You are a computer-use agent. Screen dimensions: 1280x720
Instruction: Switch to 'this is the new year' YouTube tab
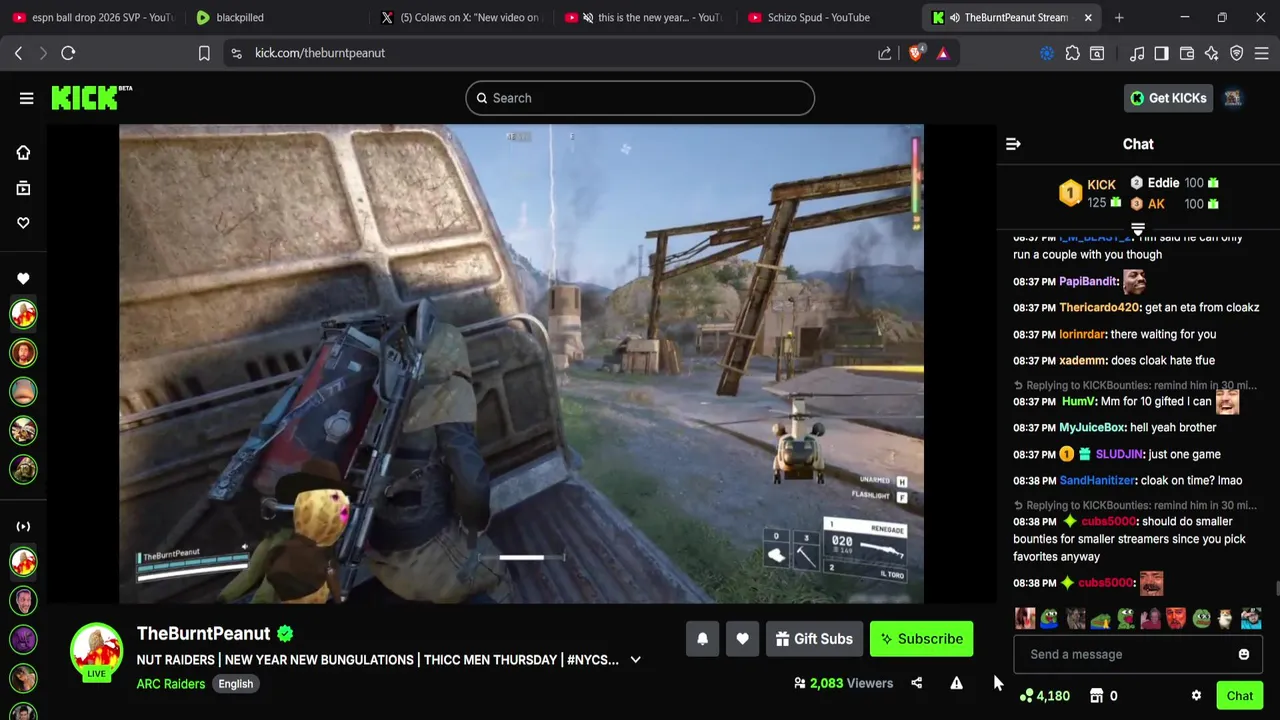tap(645, 17)
